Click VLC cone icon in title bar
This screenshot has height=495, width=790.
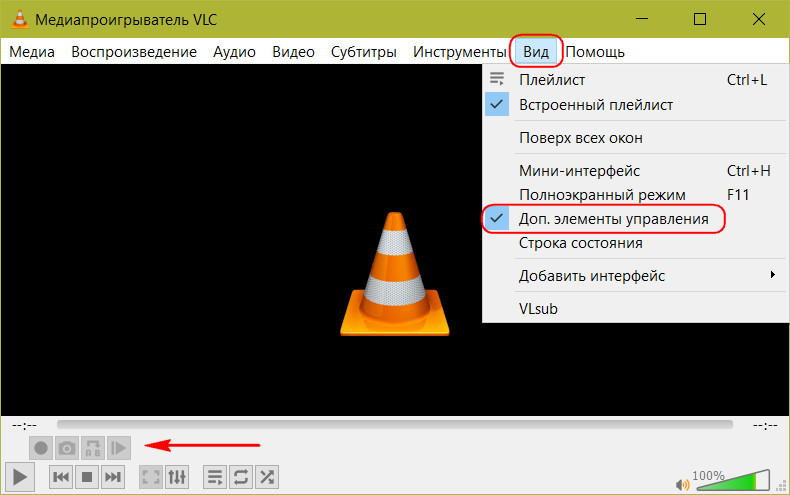[19, 19]
